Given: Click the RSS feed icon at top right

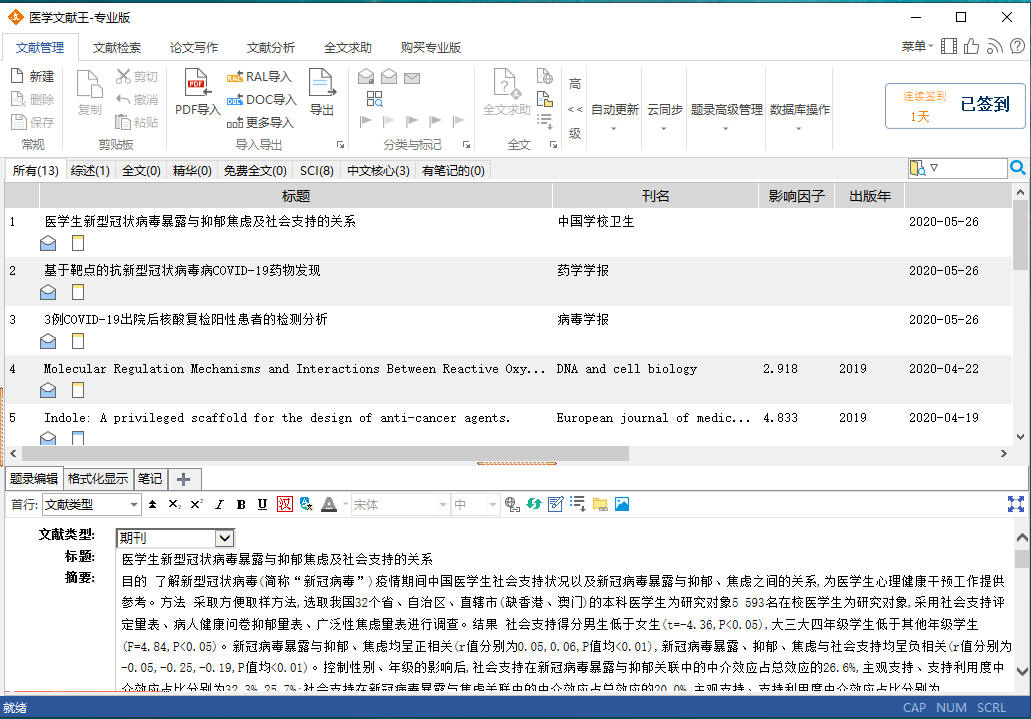Looking at the screenshot, I should pos(994,46).
